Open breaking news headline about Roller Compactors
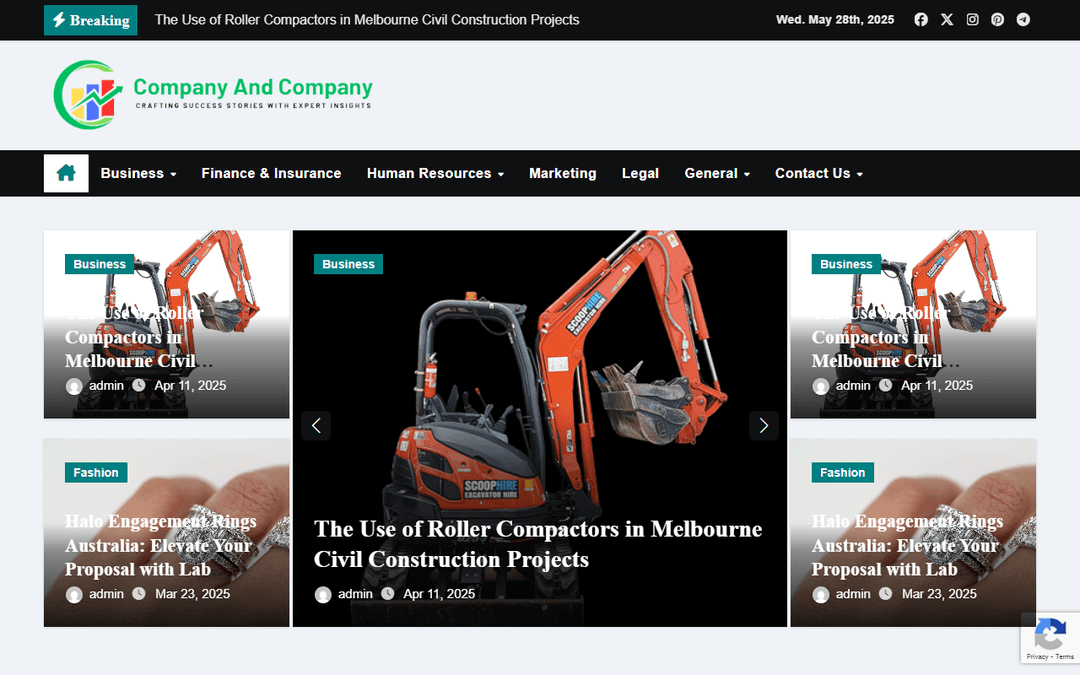The height and width of the screenshot is (675, 1080). pyautogui.click(x=367, y=20)
